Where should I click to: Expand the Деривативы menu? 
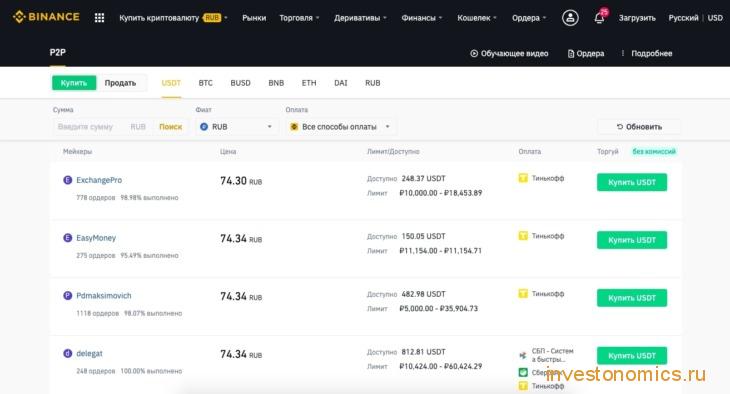coord(360,18)
